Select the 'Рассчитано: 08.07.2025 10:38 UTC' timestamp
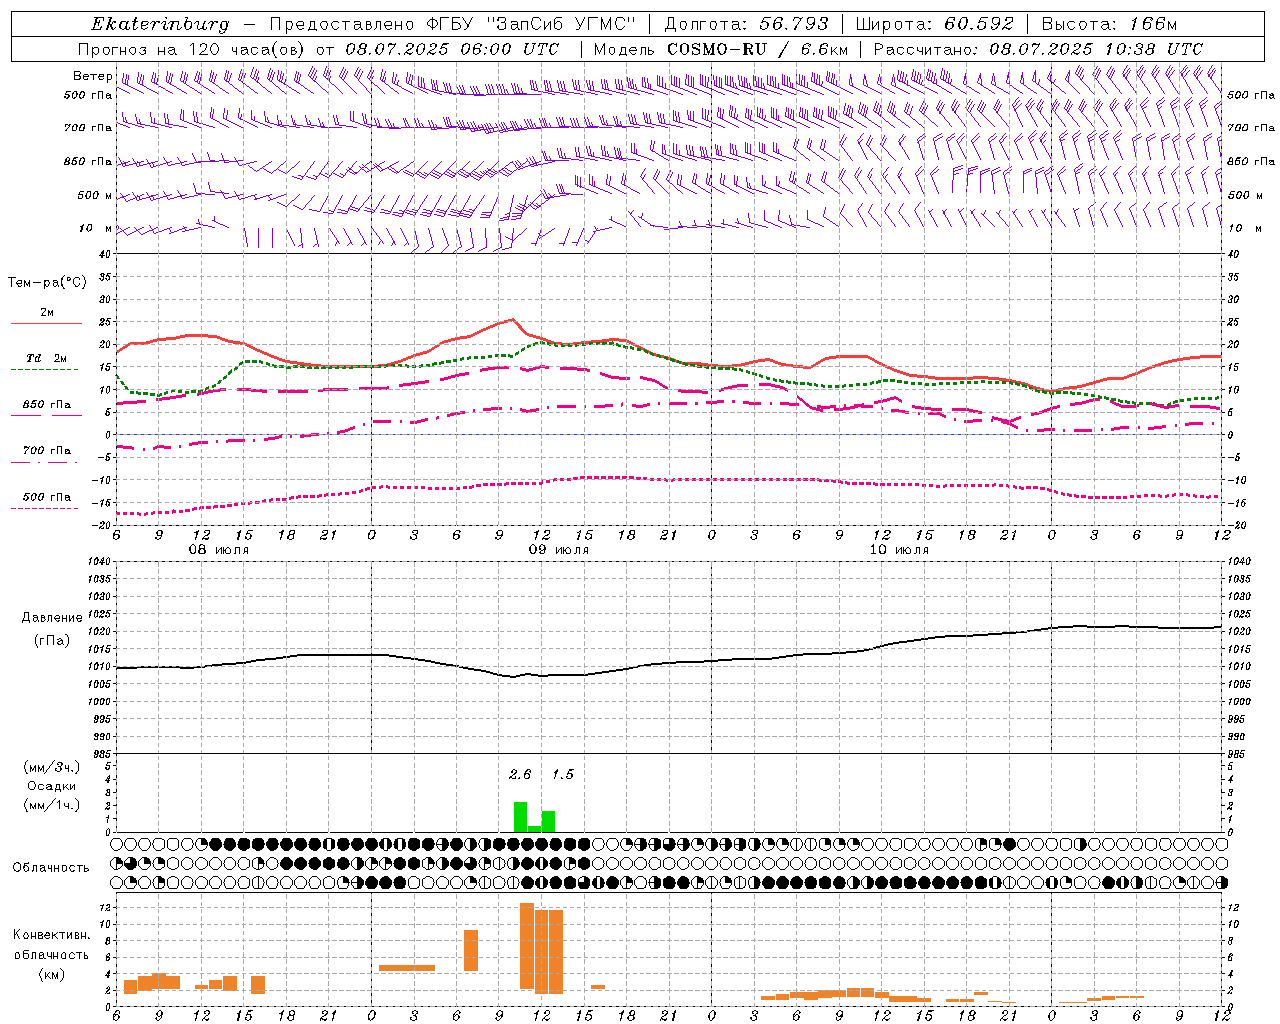This screenshot has width=1280, height=1024. 1038,49
